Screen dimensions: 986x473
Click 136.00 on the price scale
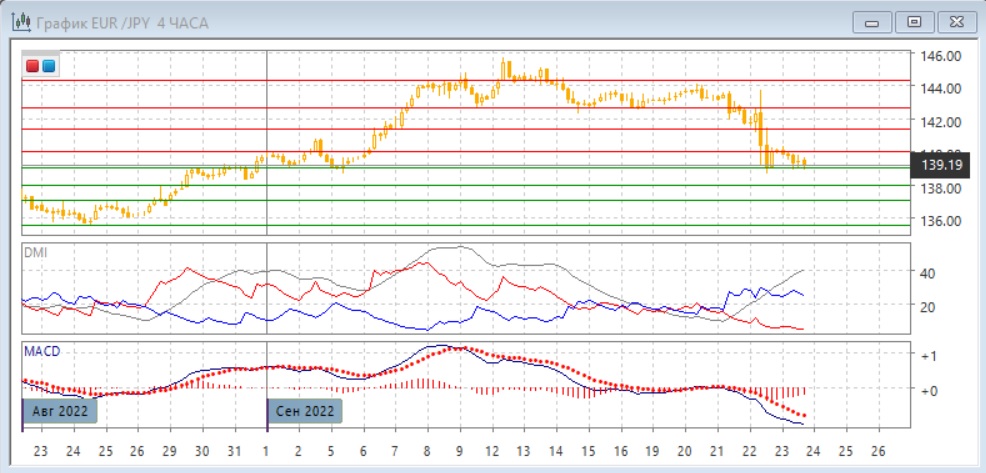(940, 221)
